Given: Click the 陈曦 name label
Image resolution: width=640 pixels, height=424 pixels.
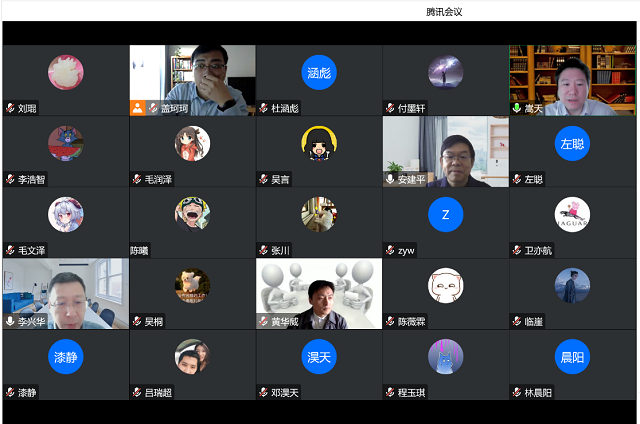Looking at the screenshot, I should point(141,251).
